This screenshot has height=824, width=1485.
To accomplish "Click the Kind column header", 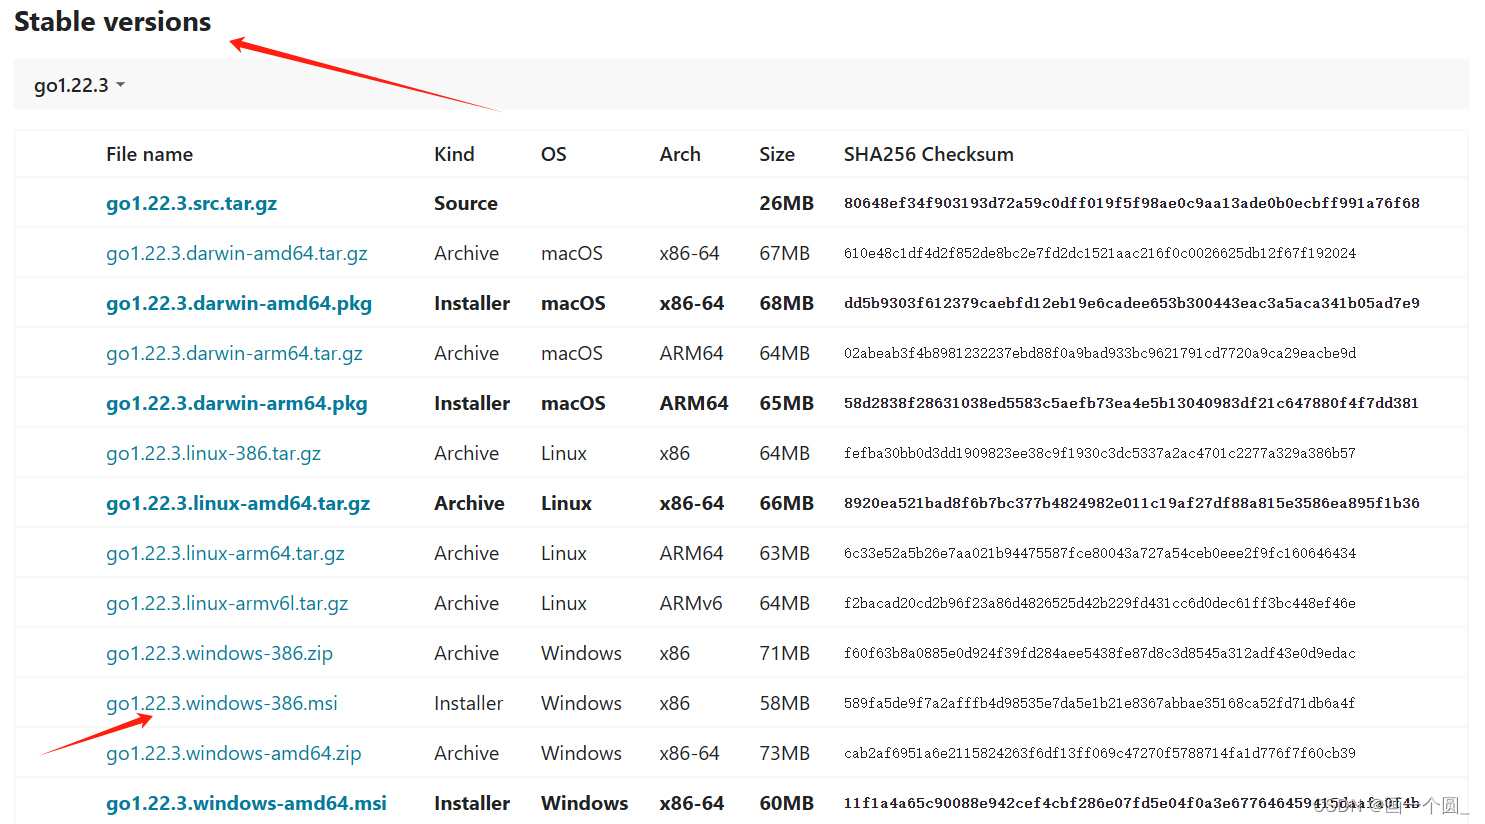I will [454, 154].
